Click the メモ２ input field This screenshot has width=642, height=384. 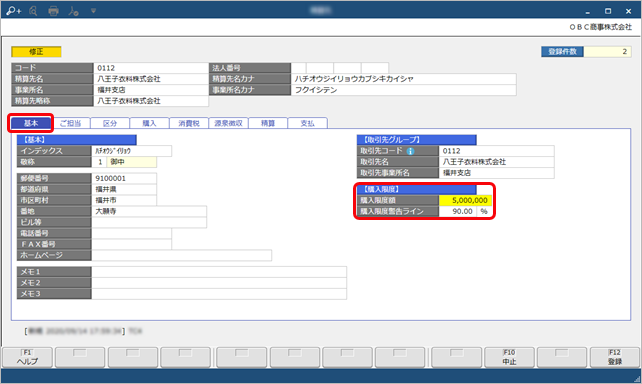(x=219, y=283)
